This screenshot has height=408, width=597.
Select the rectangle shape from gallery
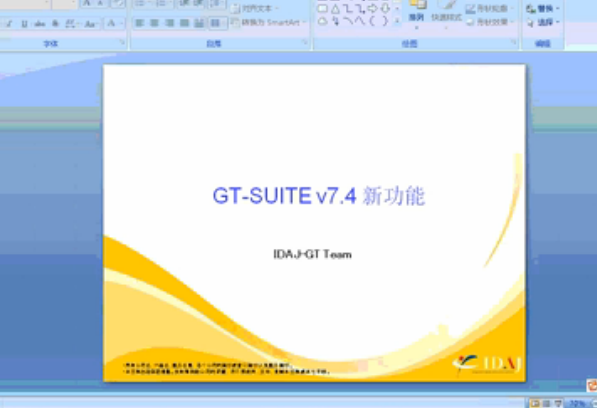click(x=322, y=9)
